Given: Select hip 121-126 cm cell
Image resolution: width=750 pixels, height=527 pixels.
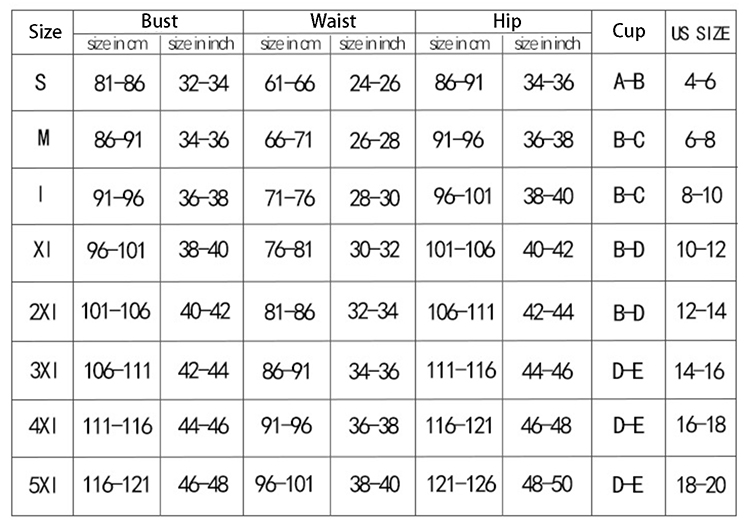Looking at the screenshot, I should (x=461, y=484).
